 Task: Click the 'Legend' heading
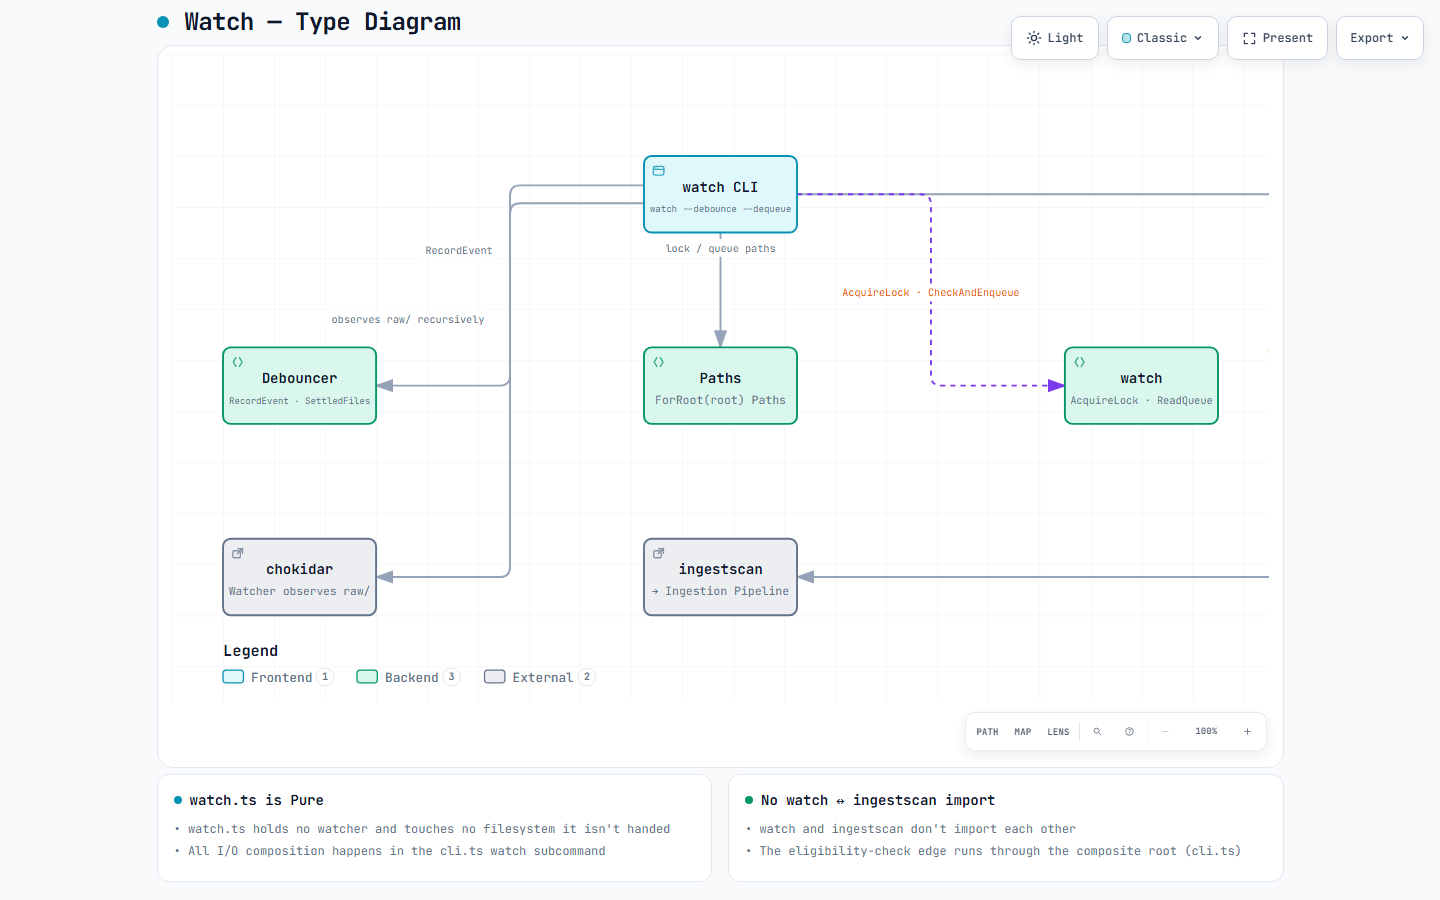[x=250, y=651]
